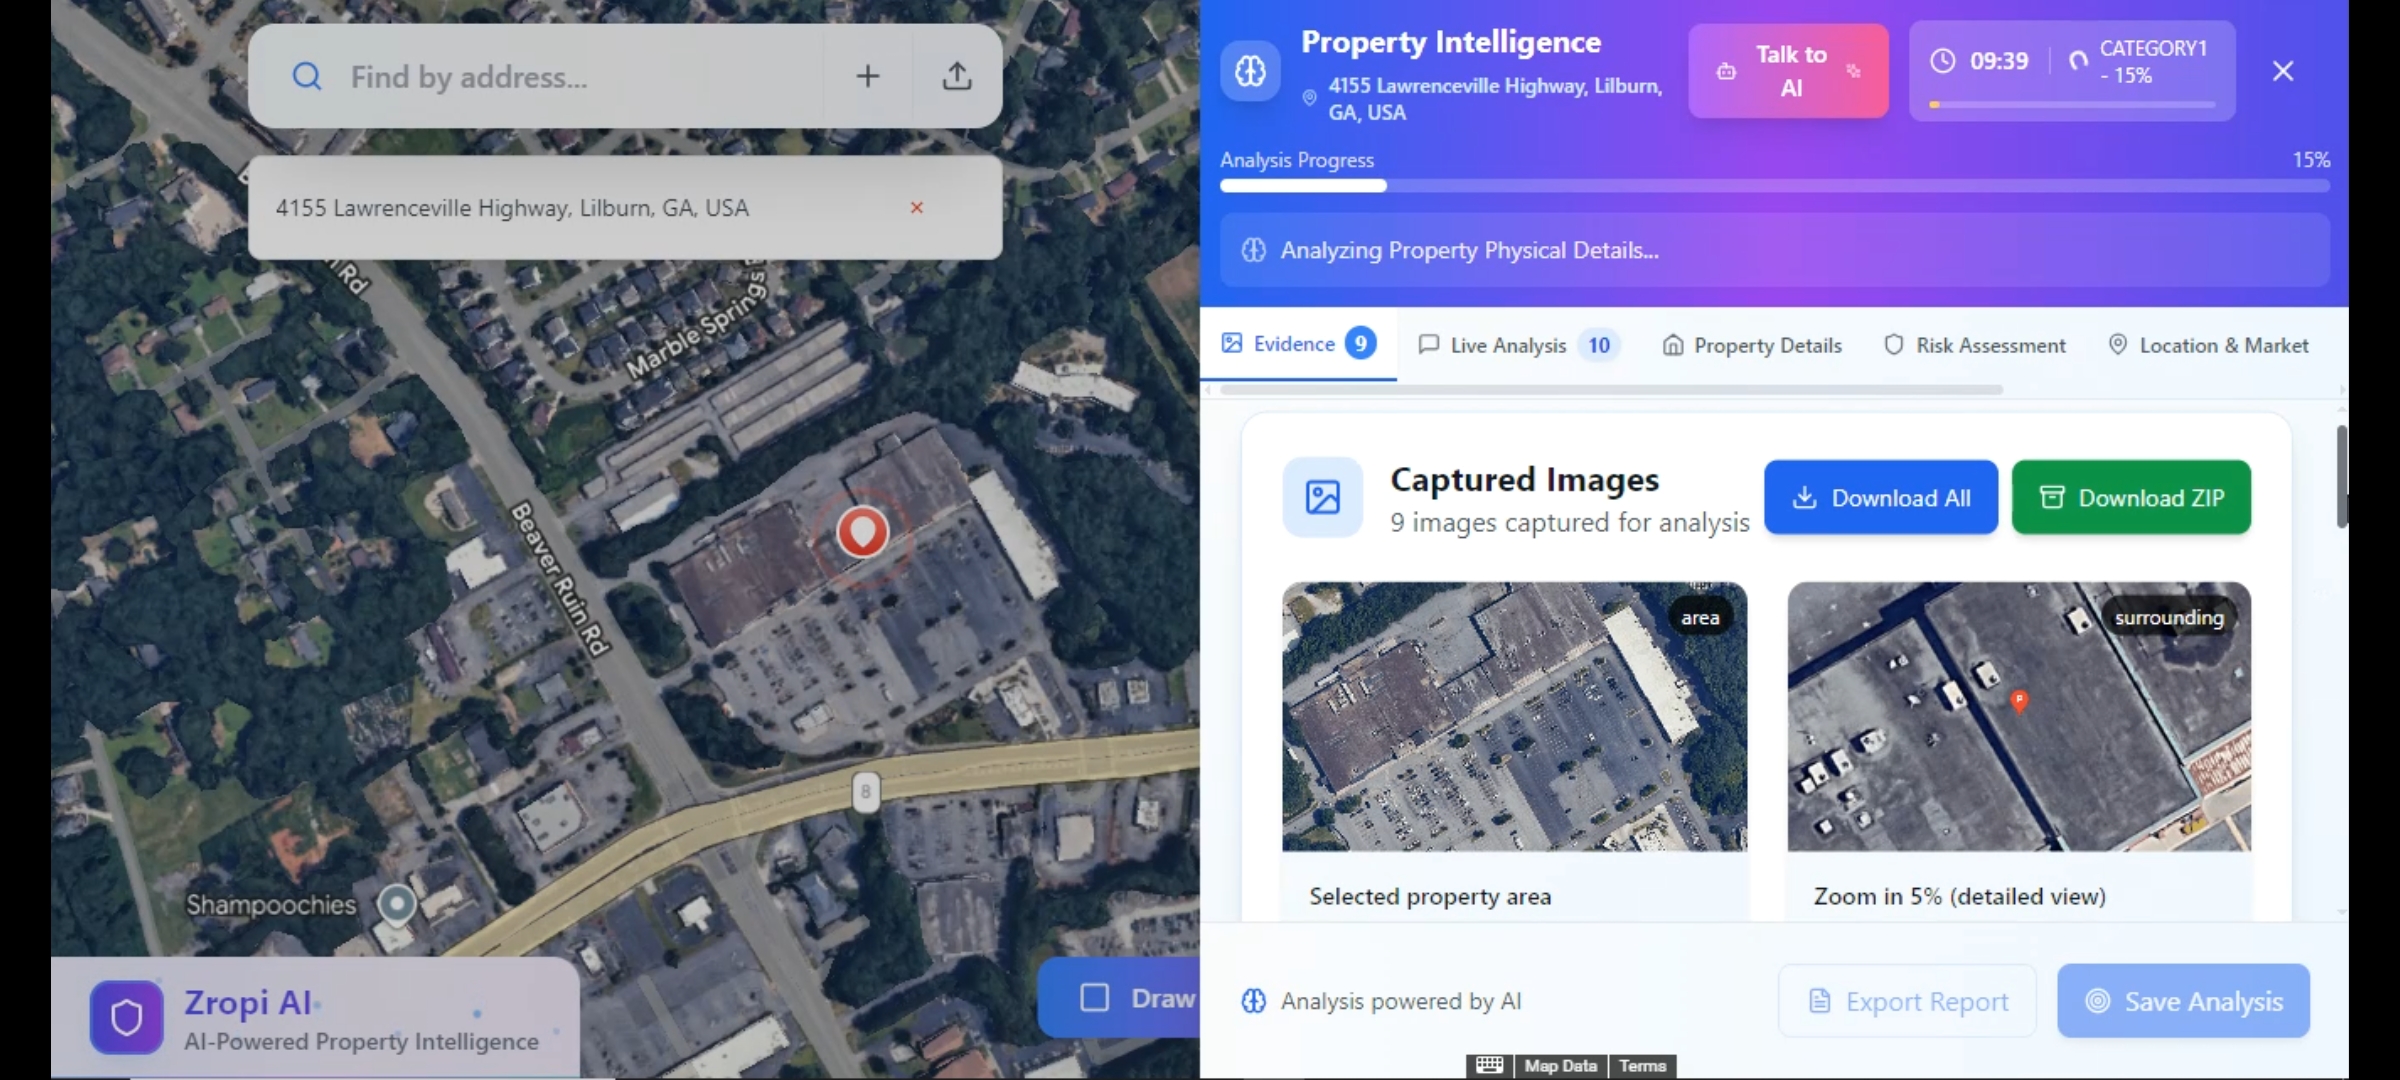Click the Analysis Progress bar

point(1775,185)
